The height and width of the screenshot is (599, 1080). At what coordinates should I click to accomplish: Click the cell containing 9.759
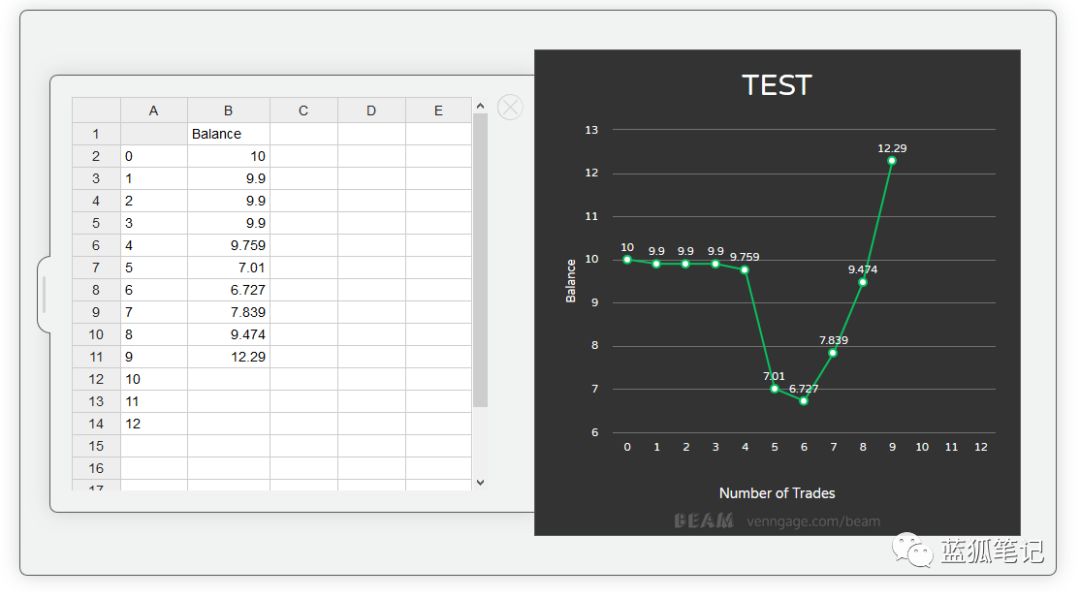pos(228,245)
